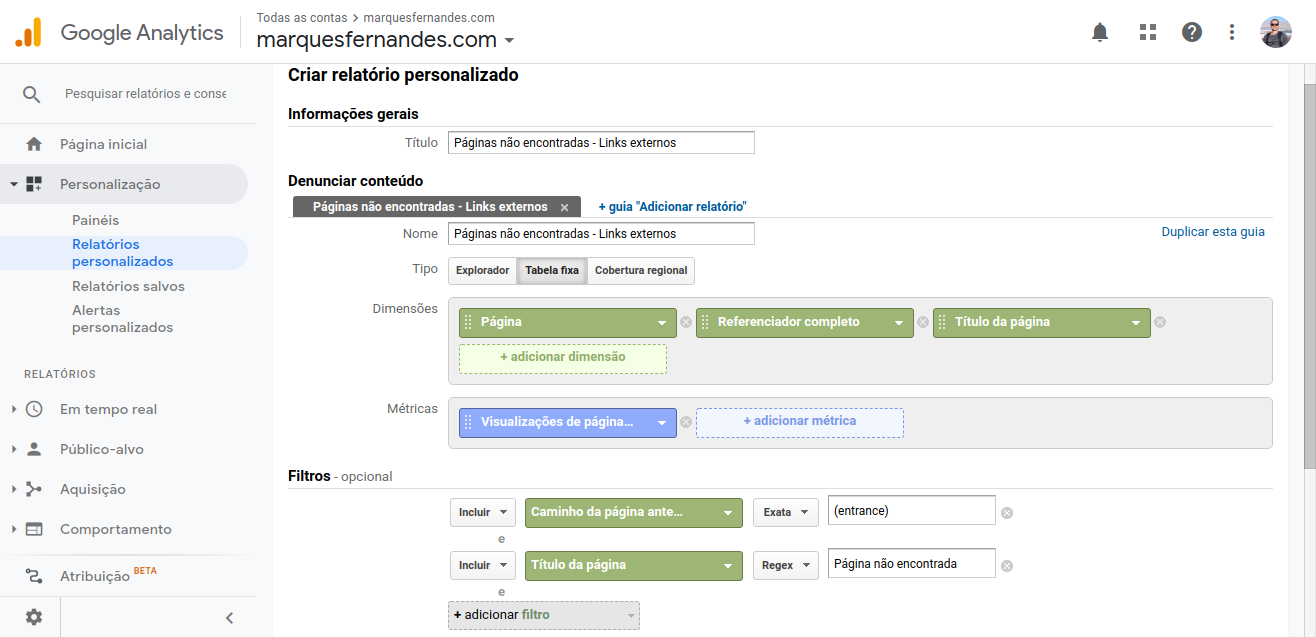Remove the Página dimension
1316x637 pixels.
pyautogui.click(x=686, y=322)
